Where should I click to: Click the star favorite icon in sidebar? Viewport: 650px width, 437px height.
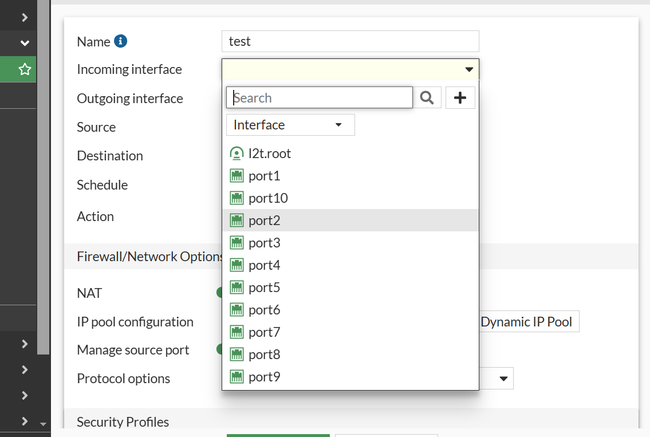click(25, 69)
